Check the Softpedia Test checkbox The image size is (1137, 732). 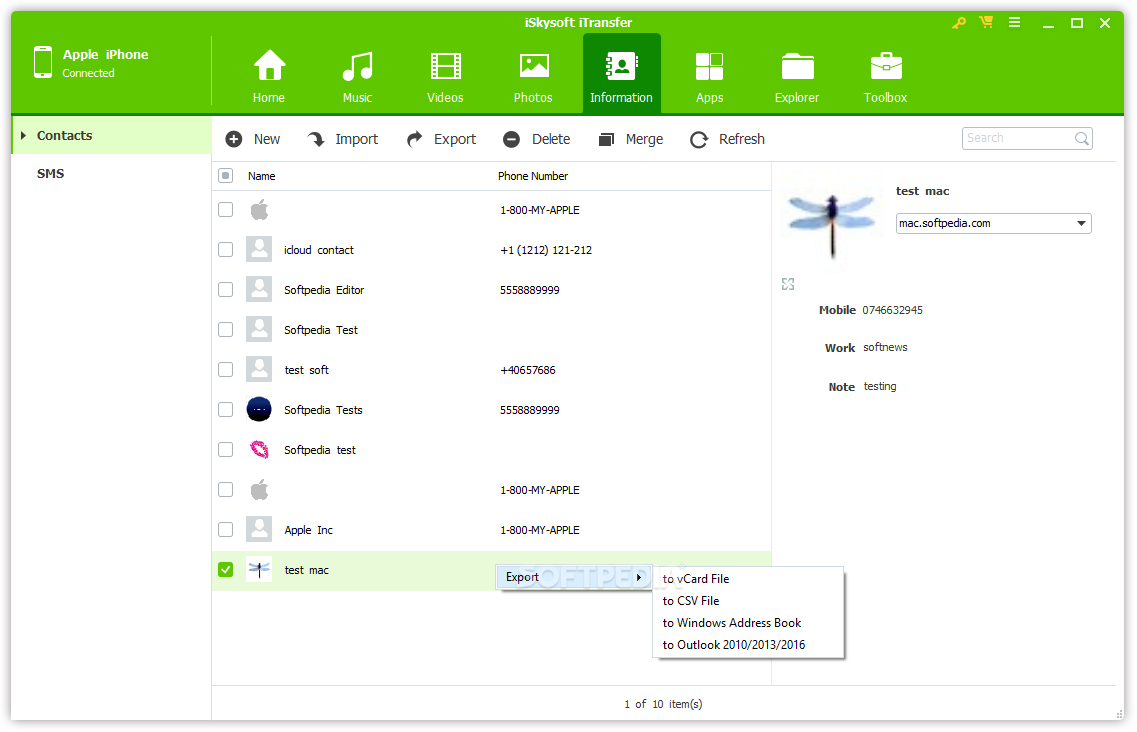[226, 329]
